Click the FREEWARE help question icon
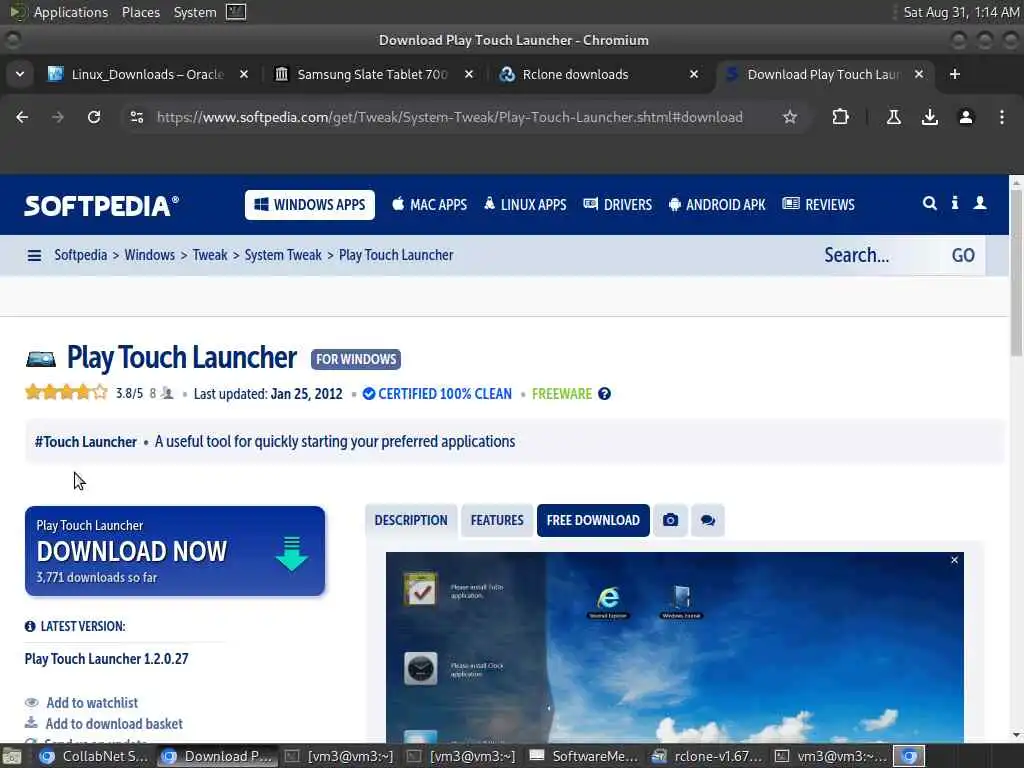Viewport: 1024px width, 768px height. [605, 394]
